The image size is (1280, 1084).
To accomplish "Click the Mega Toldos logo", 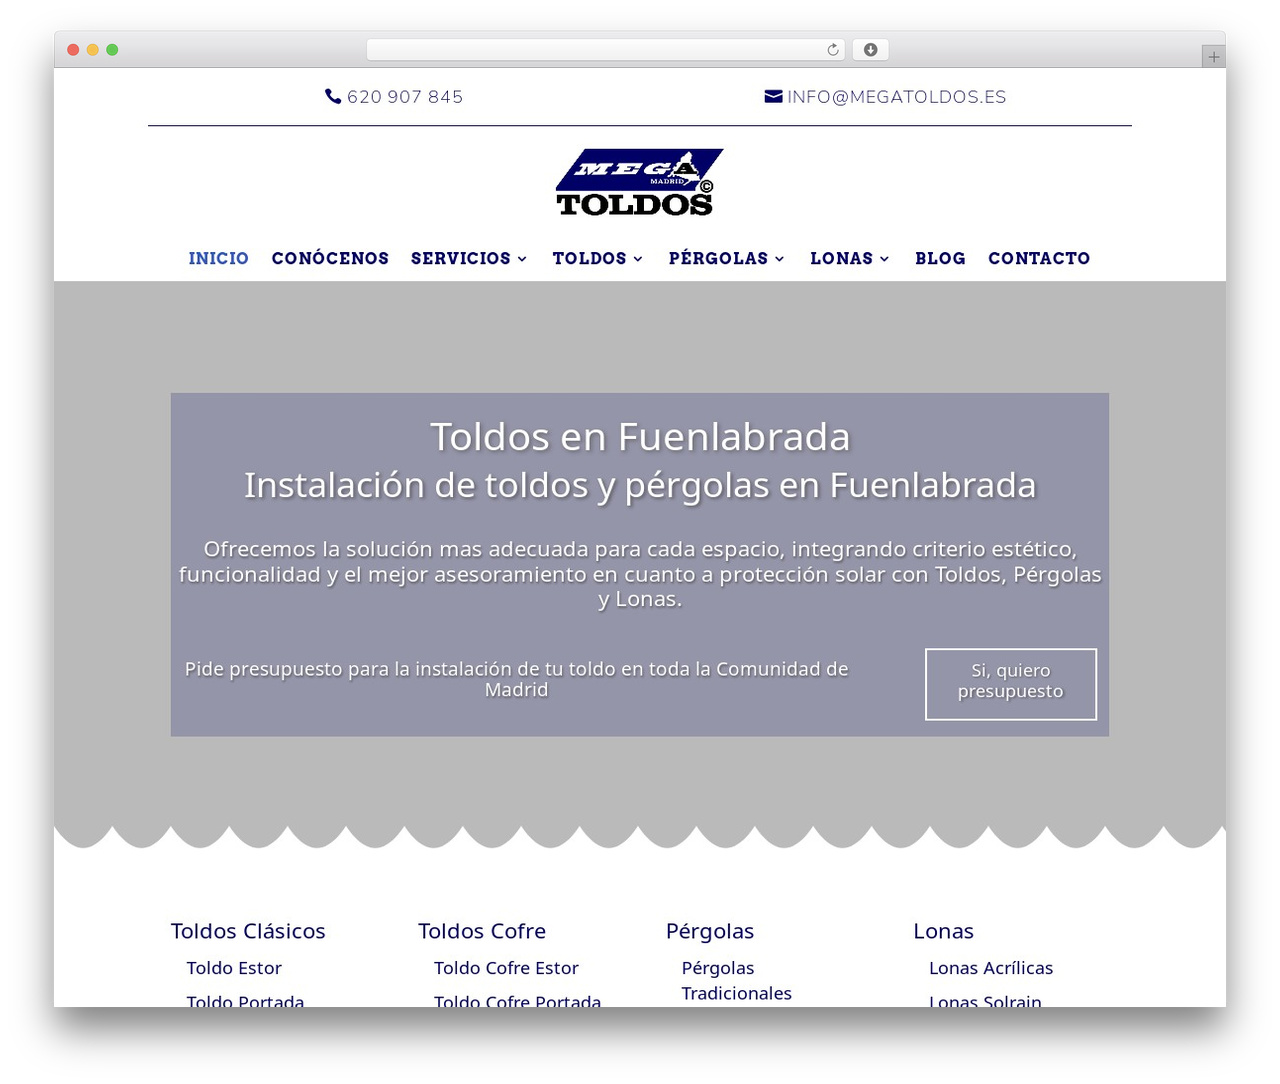I will 640,182.
